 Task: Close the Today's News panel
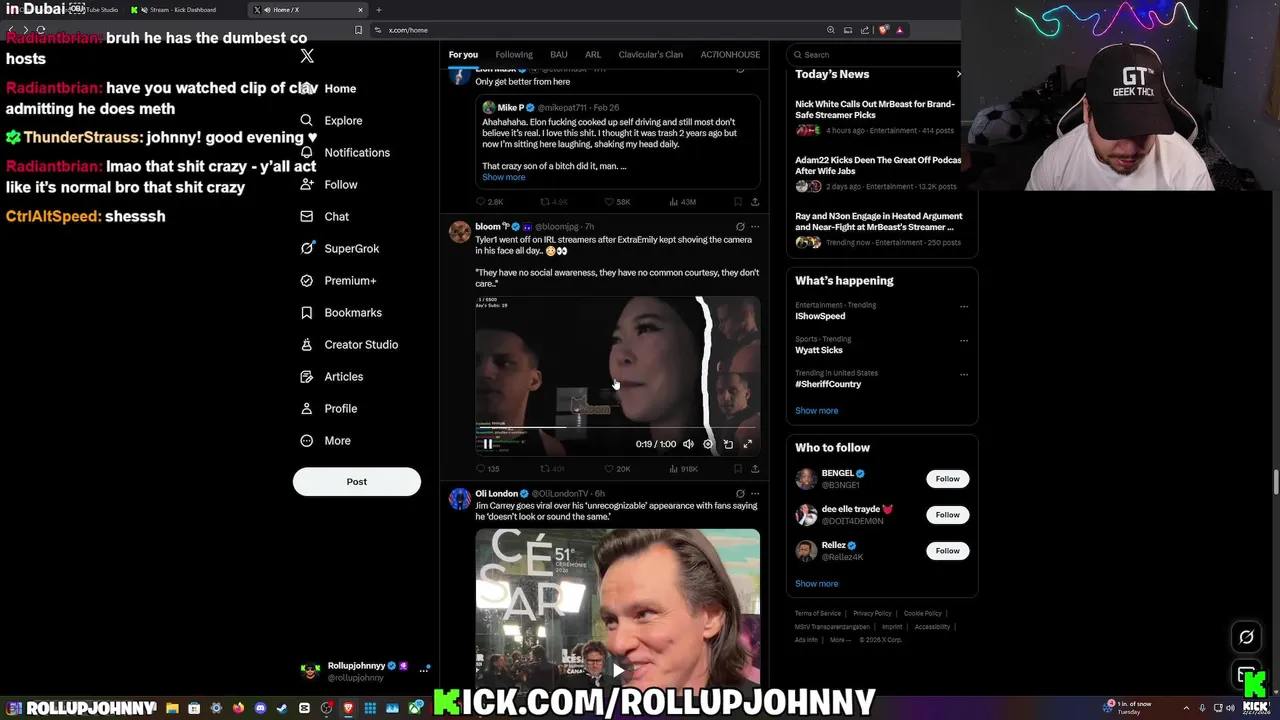tap(958, 74)
